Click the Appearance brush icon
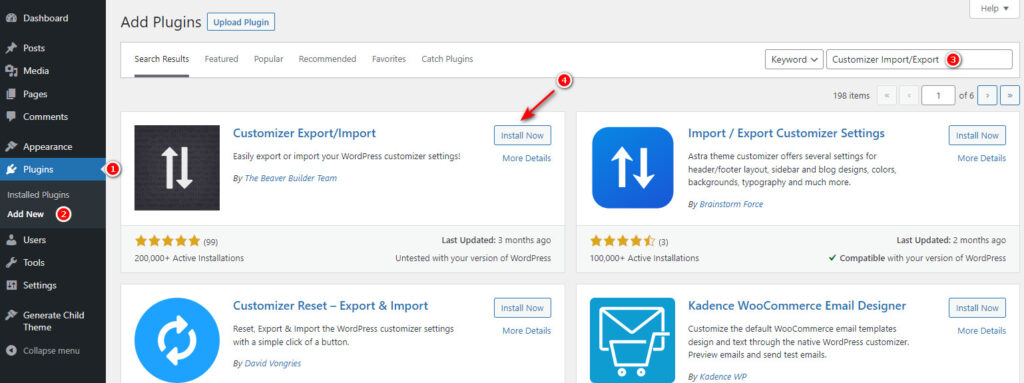 coord(10,147)
